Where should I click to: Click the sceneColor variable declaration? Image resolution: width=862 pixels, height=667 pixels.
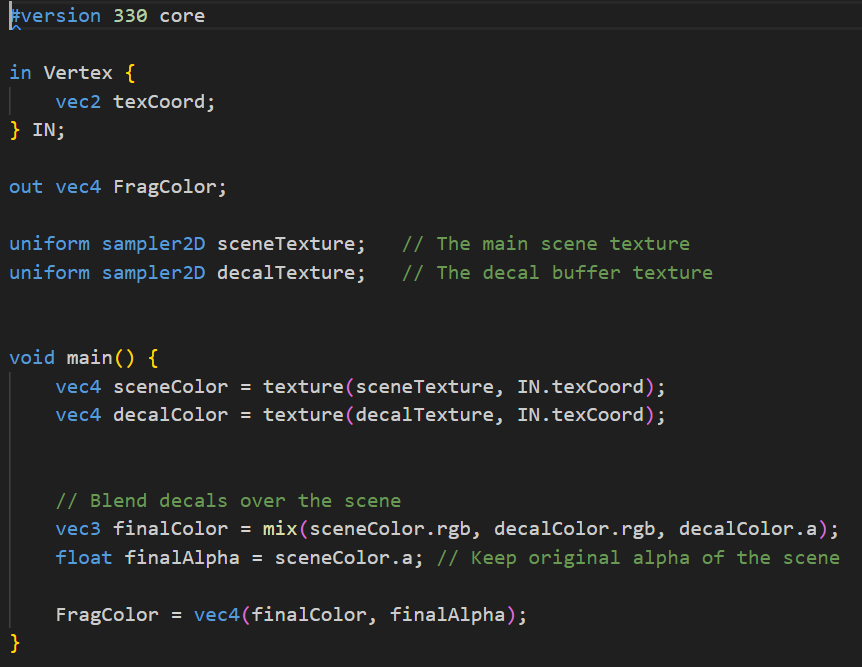click(x=170, y=386)
